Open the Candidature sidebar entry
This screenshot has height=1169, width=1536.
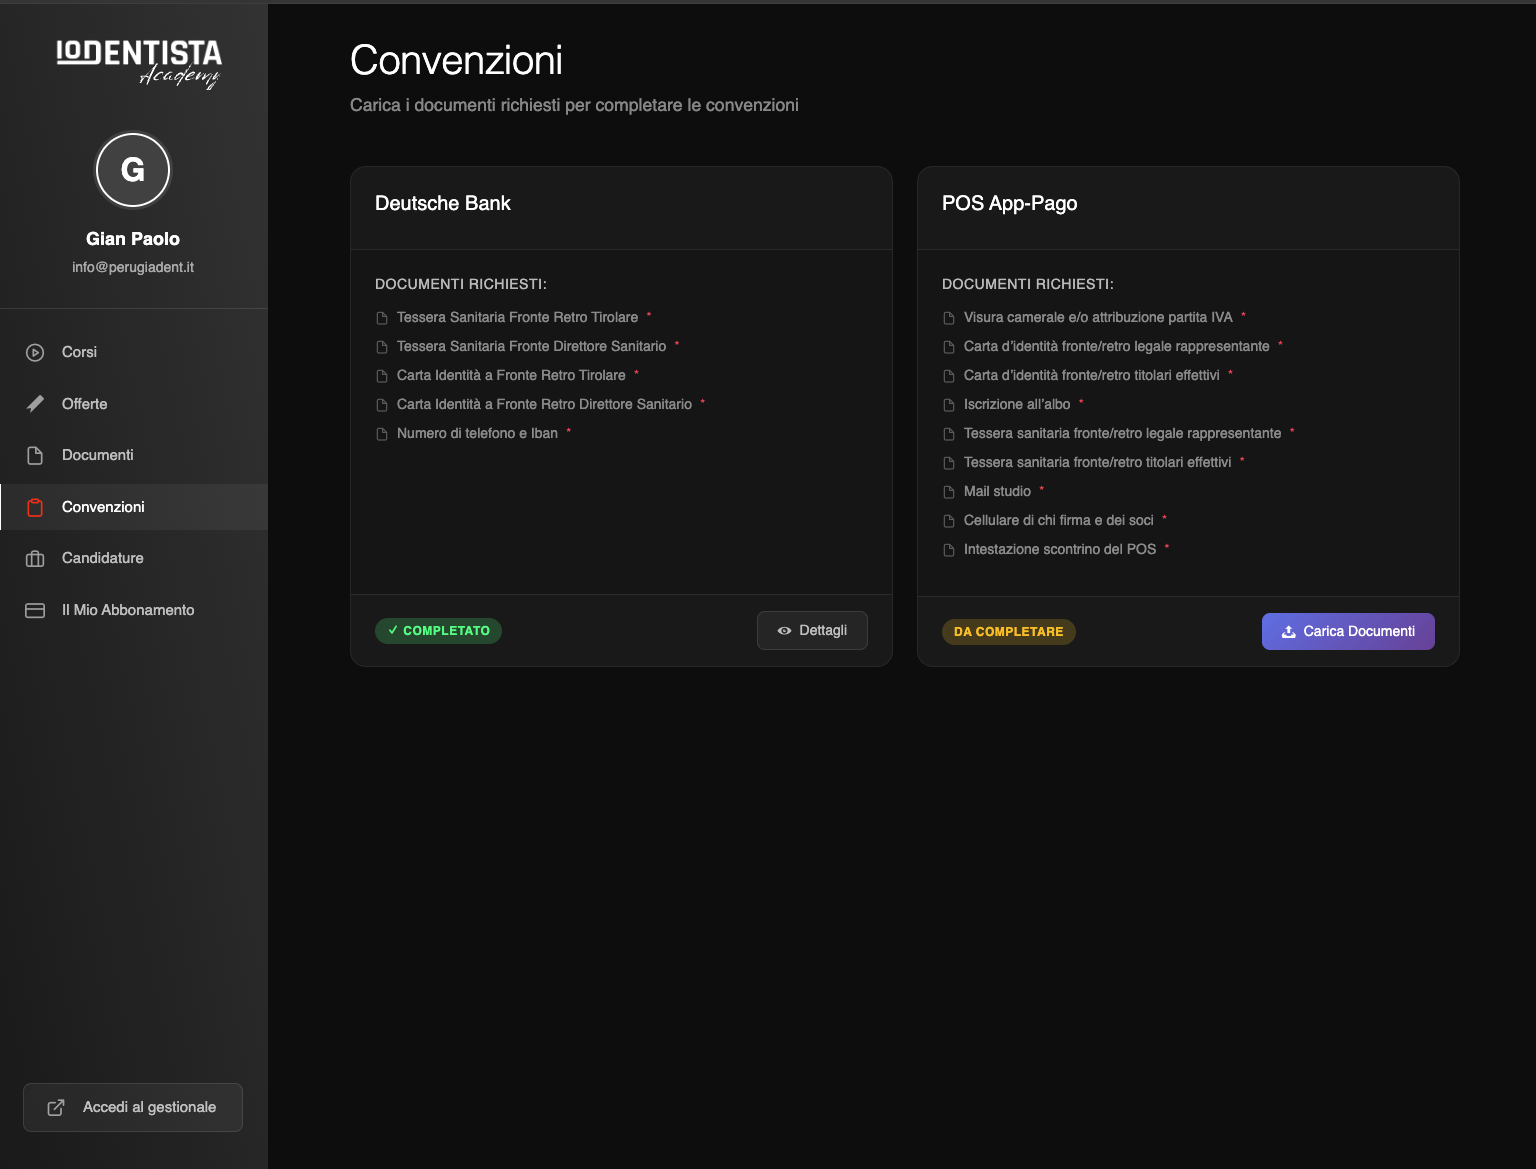click(102, 558)
